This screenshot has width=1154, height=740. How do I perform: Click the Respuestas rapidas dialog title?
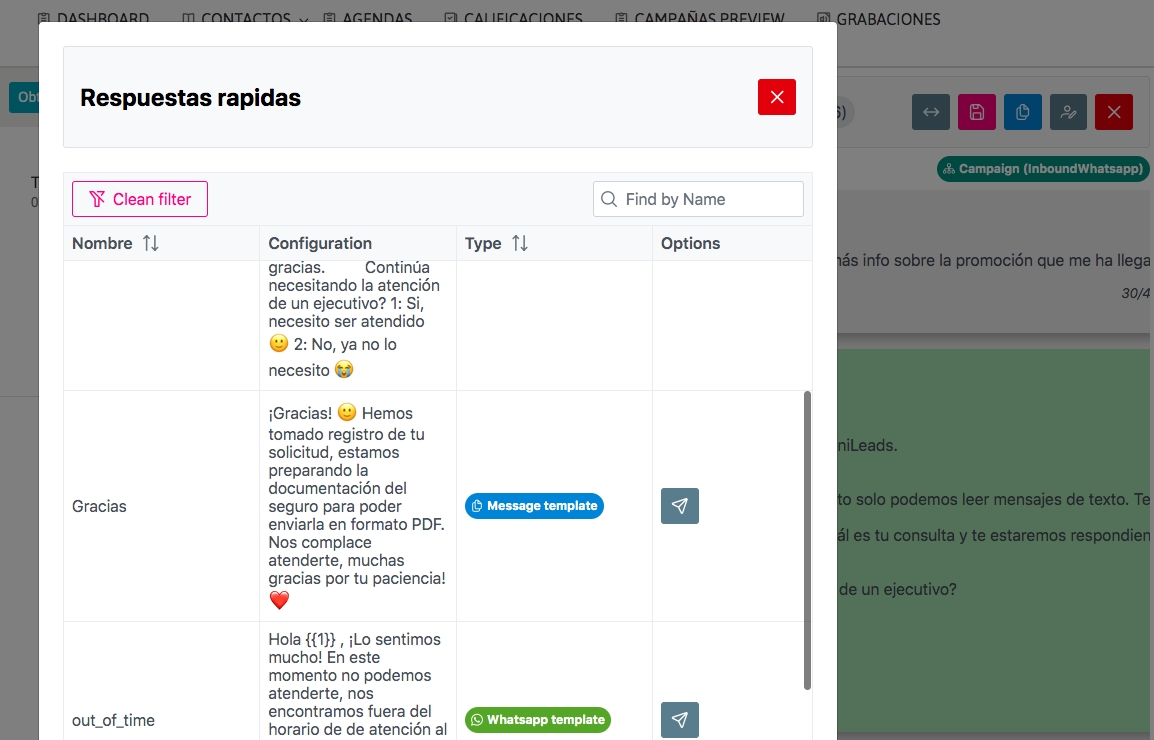[191, 97]
